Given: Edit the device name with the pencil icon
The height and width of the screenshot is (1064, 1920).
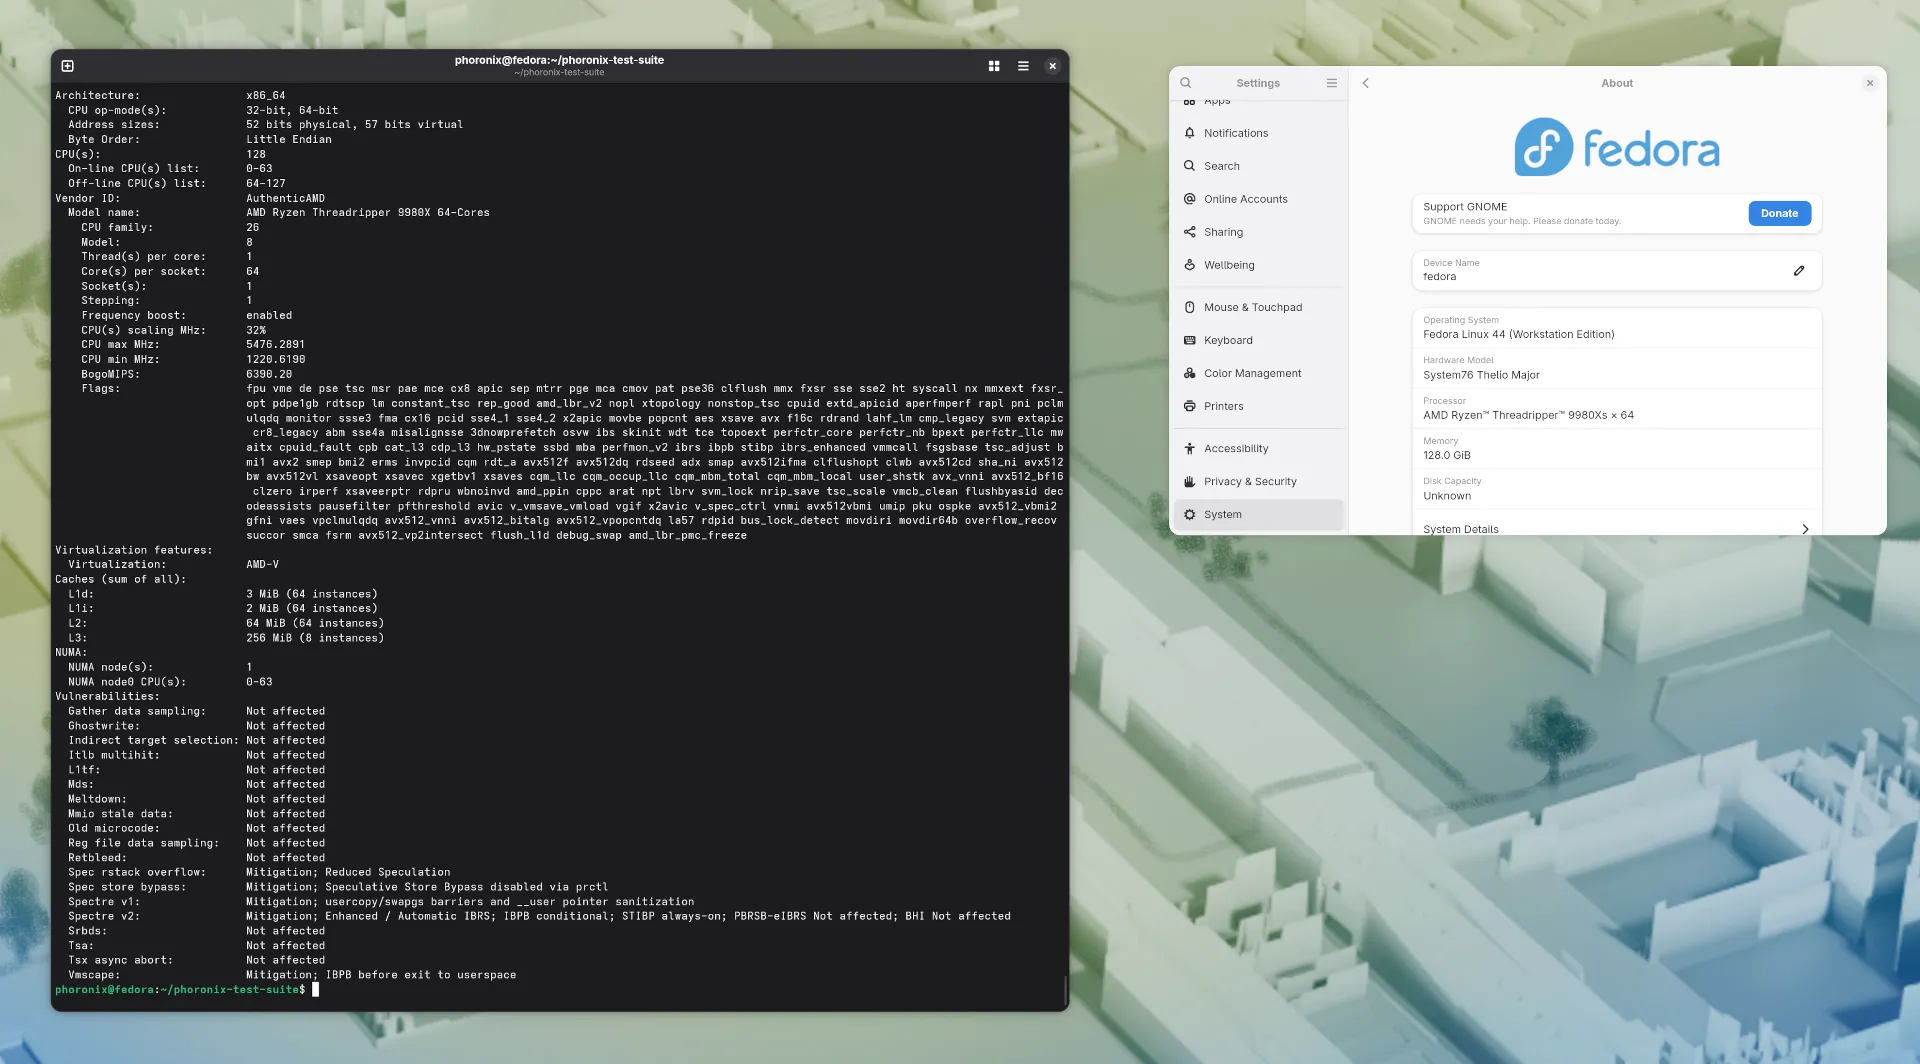Looking at the screenshot, I should pyautogui.click(x=1799, y=271).
